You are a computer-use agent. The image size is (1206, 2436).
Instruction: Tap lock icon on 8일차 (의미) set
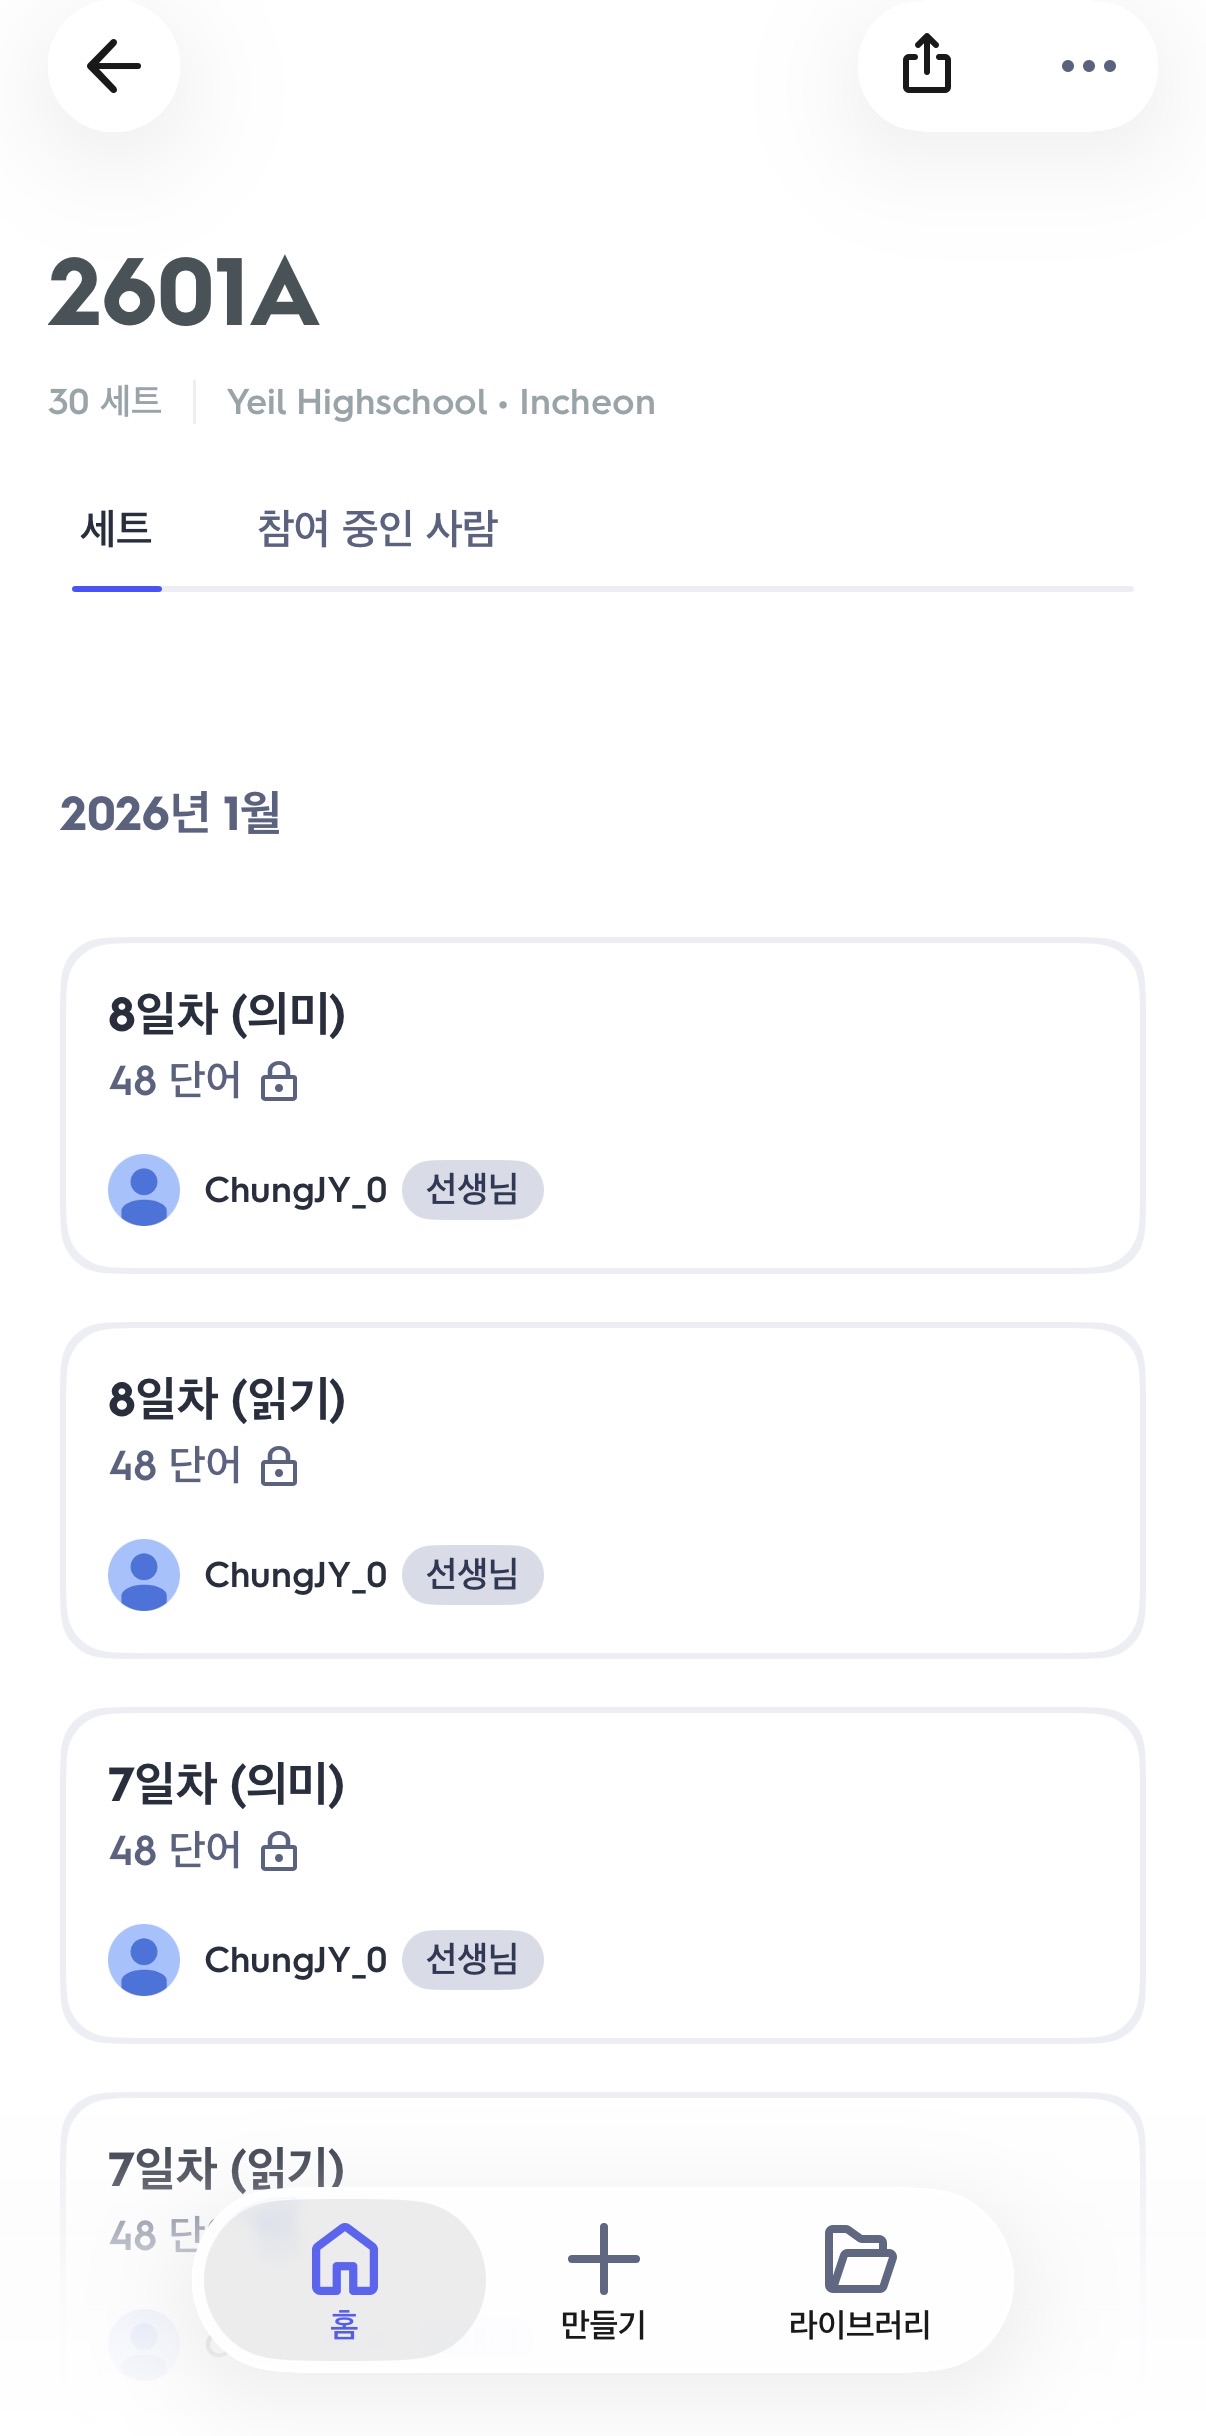(x=279, y=1081)
